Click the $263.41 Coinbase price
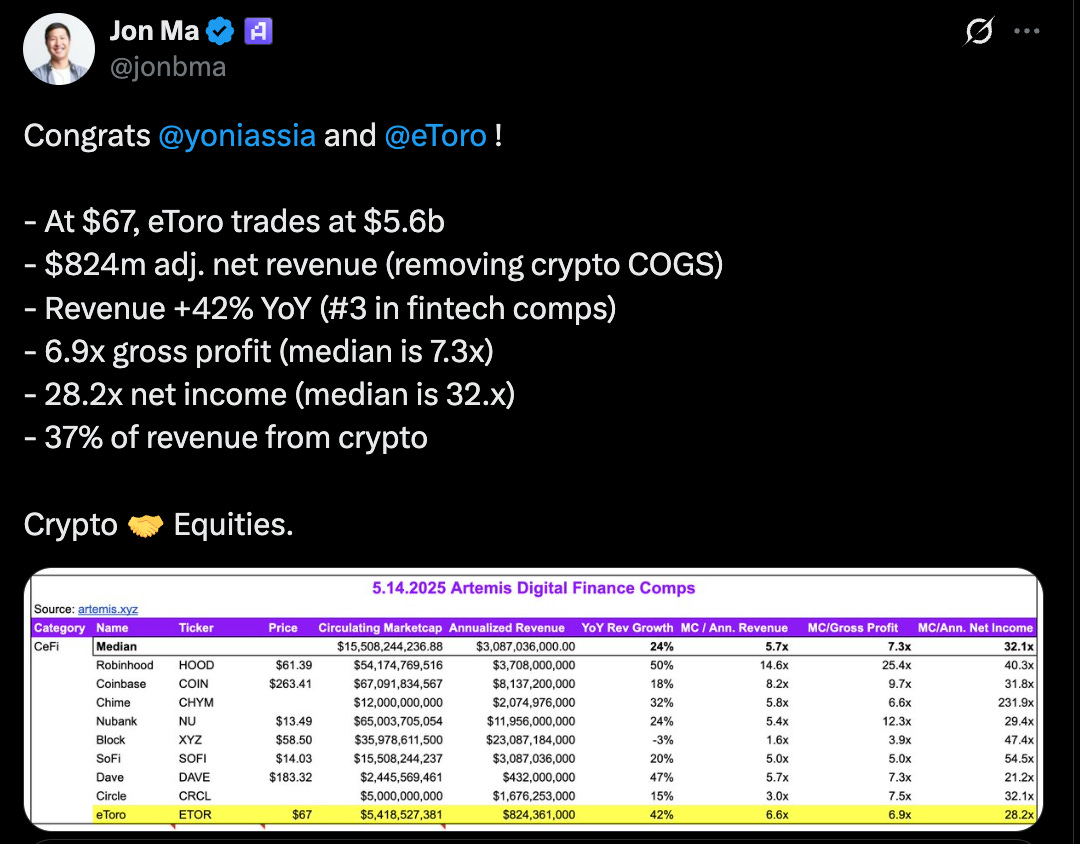This screenshot has width=1080, height=844. pos(290,683)
